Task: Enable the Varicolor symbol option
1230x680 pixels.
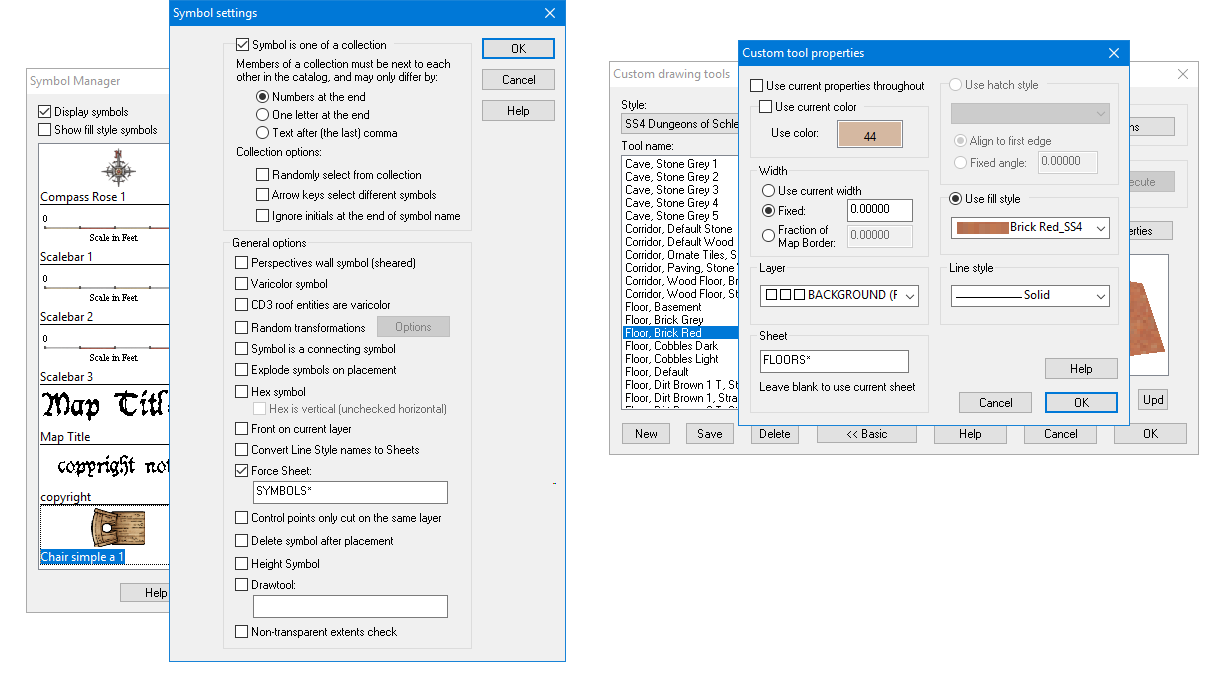Action: pos(241,283)
